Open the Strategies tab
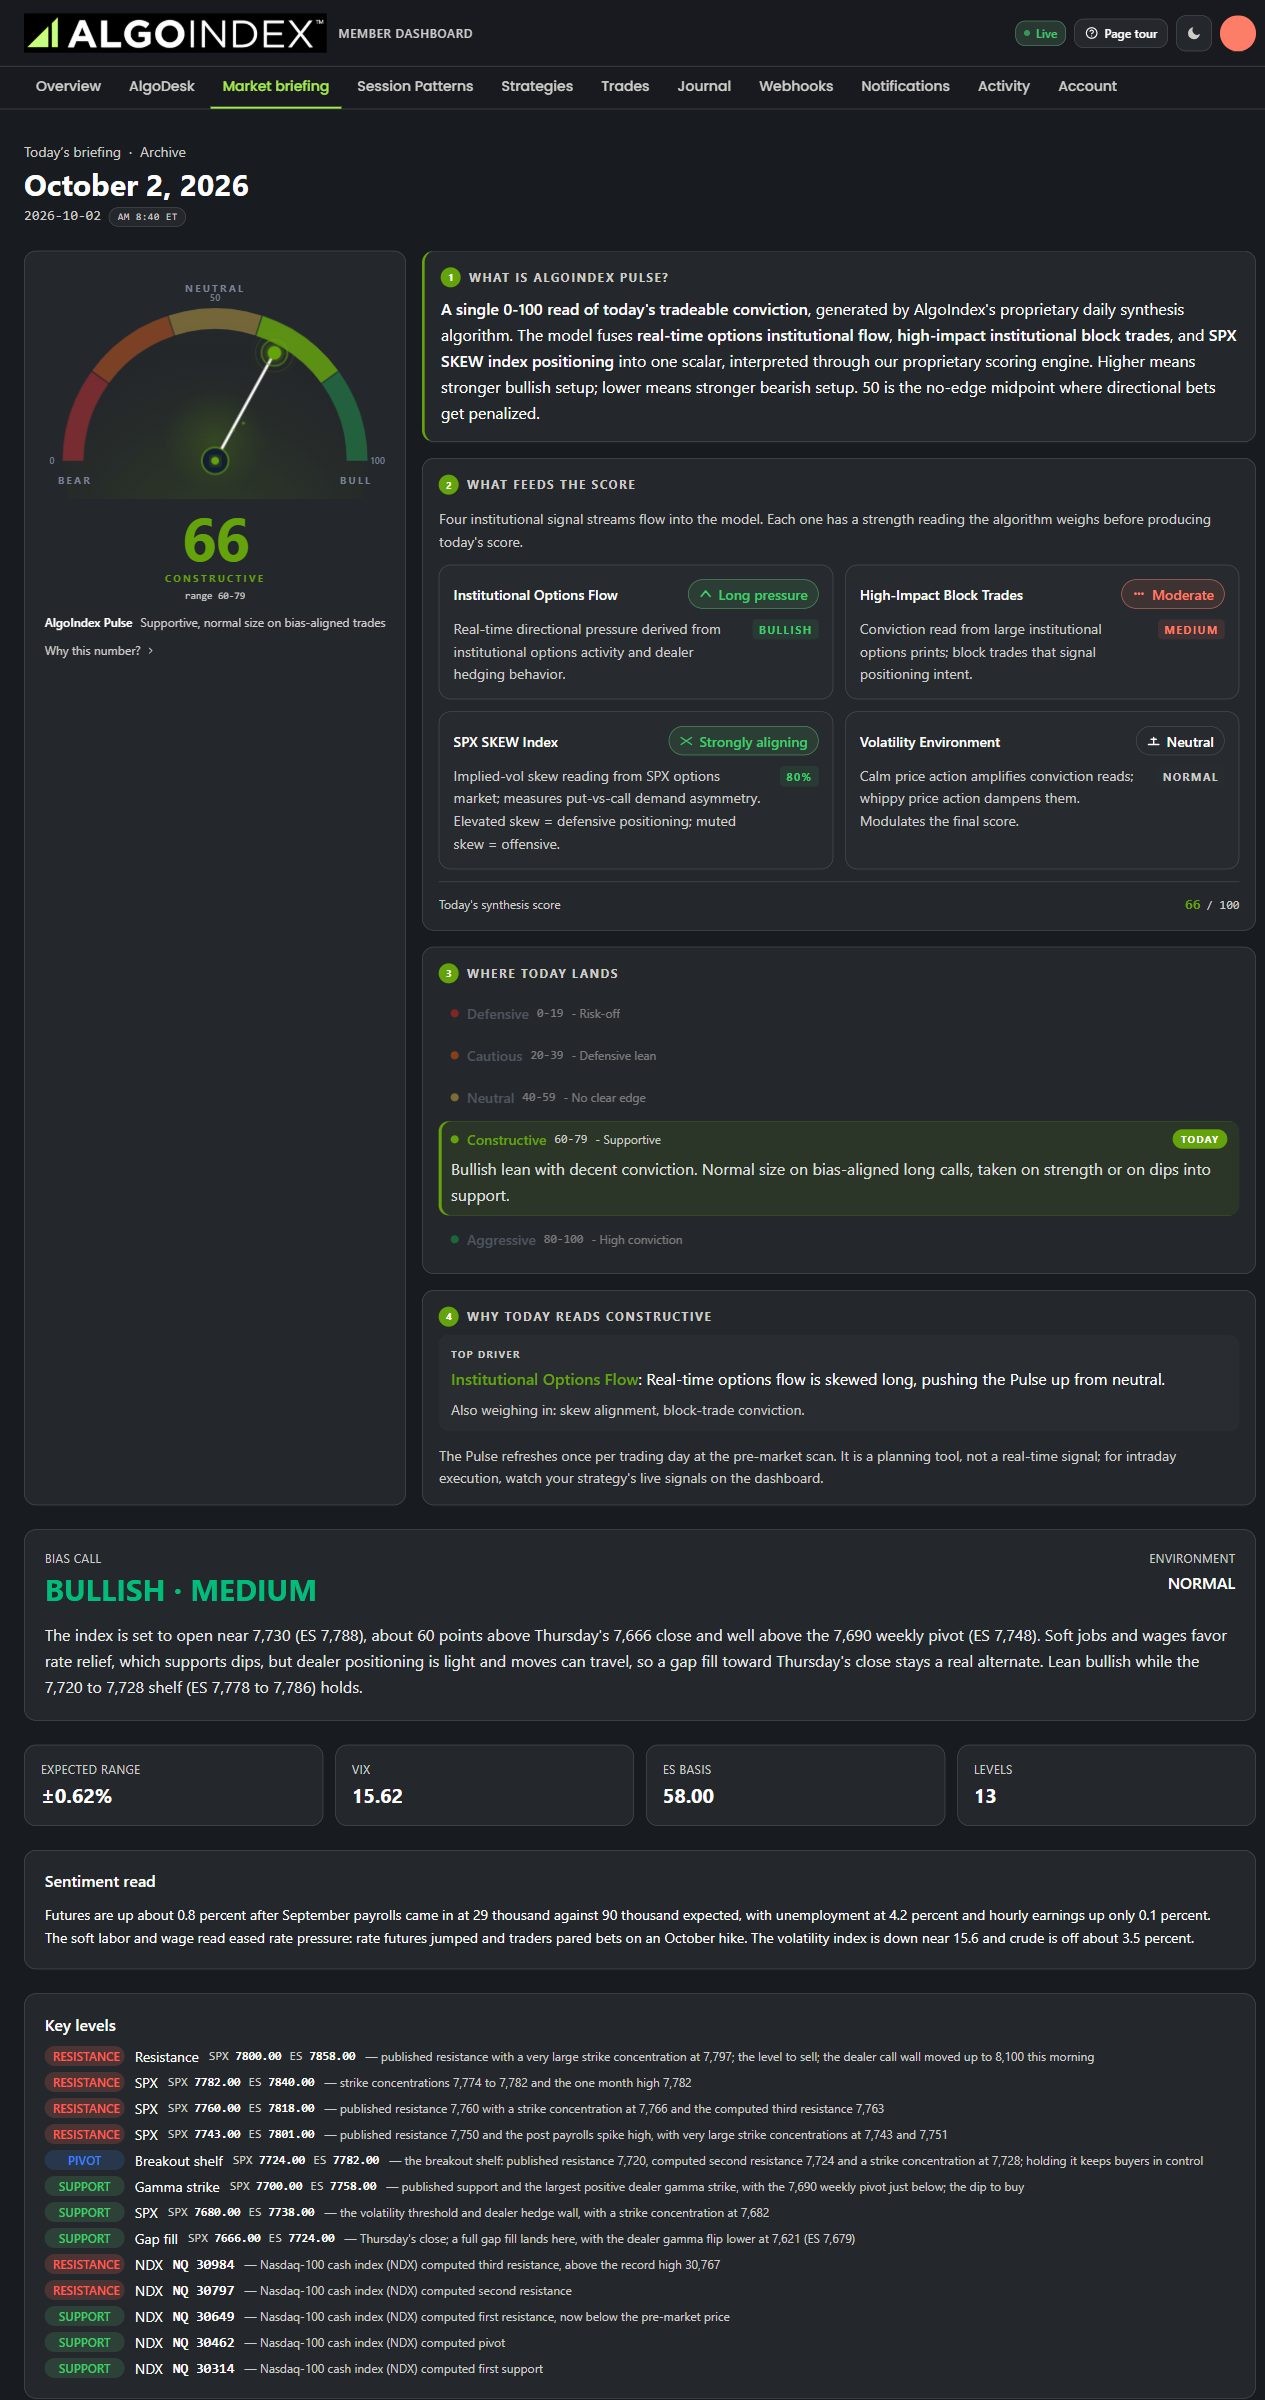 click(x=537, y=86)
